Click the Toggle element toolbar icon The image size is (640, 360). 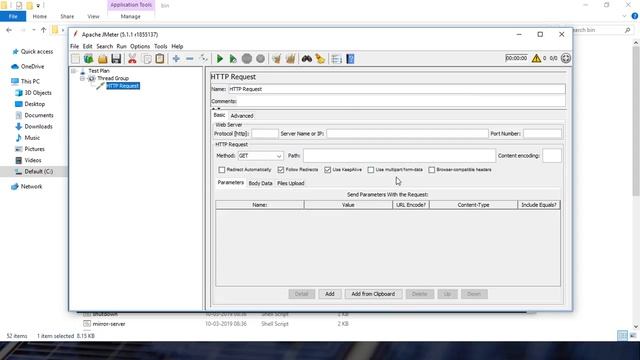coord(203,59)
